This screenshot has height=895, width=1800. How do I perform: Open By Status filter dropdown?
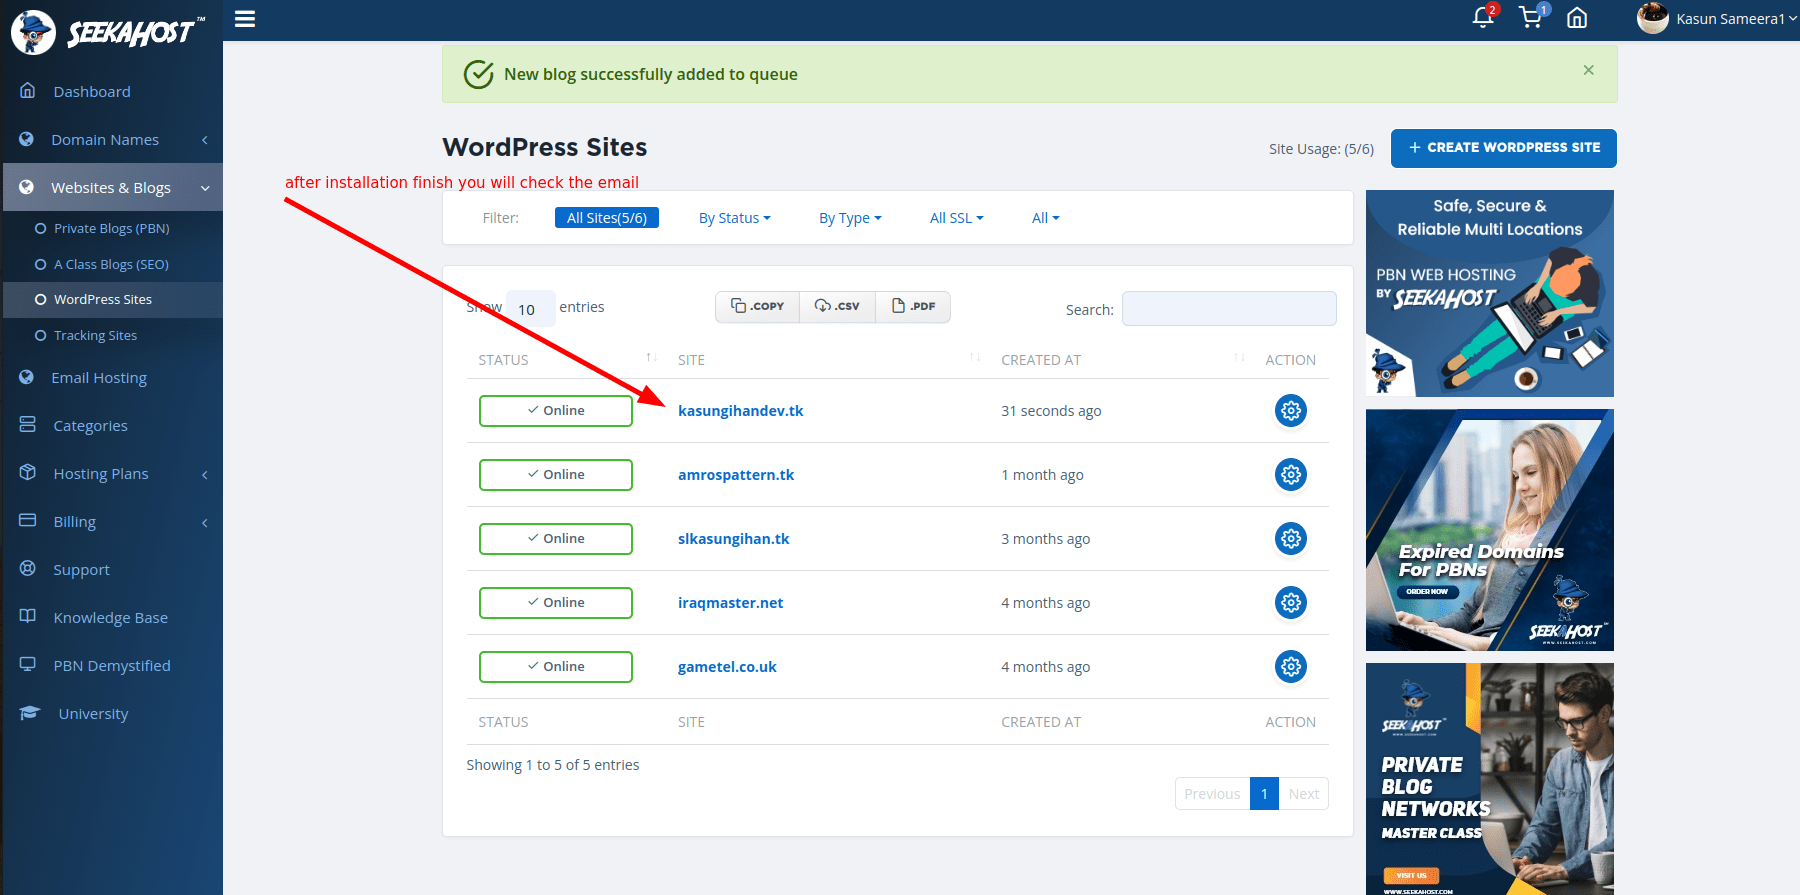[x=734, y=218]
